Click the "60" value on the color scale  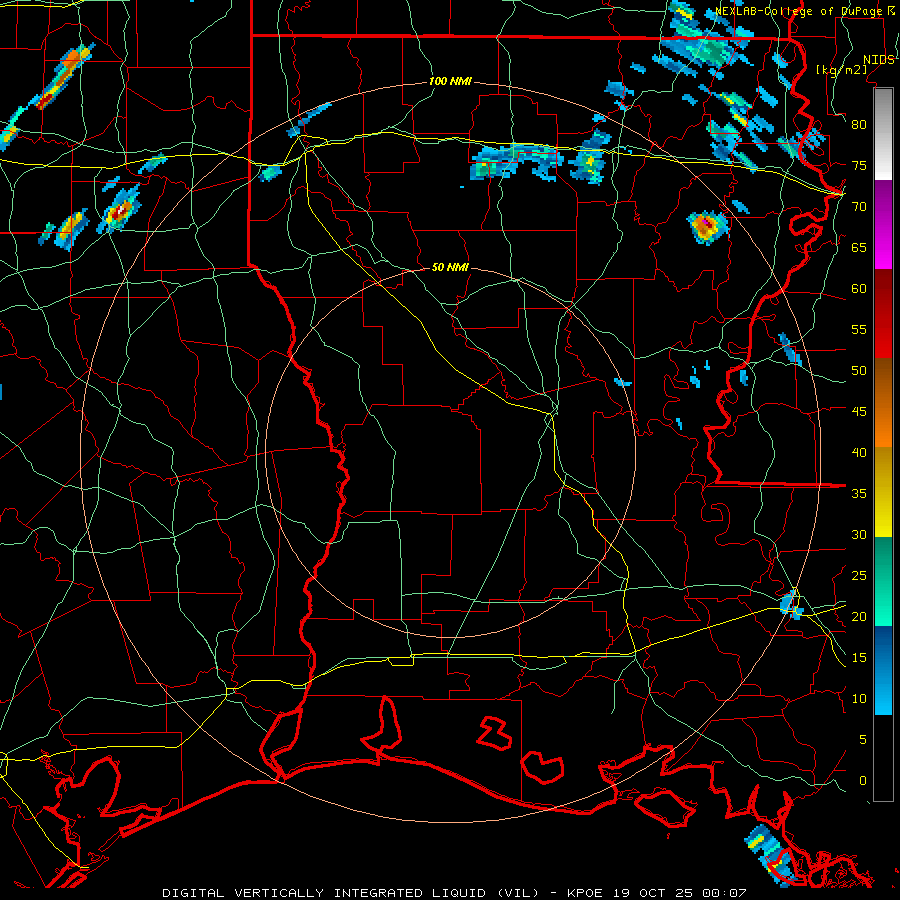point(859,289)
